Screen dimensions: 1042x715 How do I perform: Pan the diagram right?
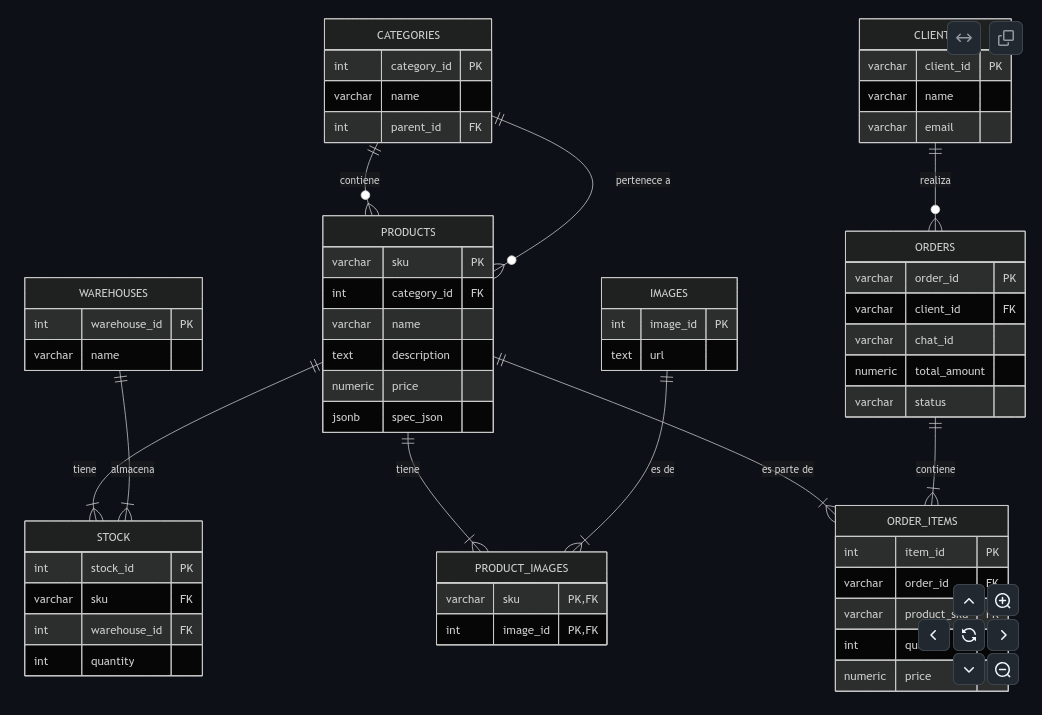(1003, 635)
